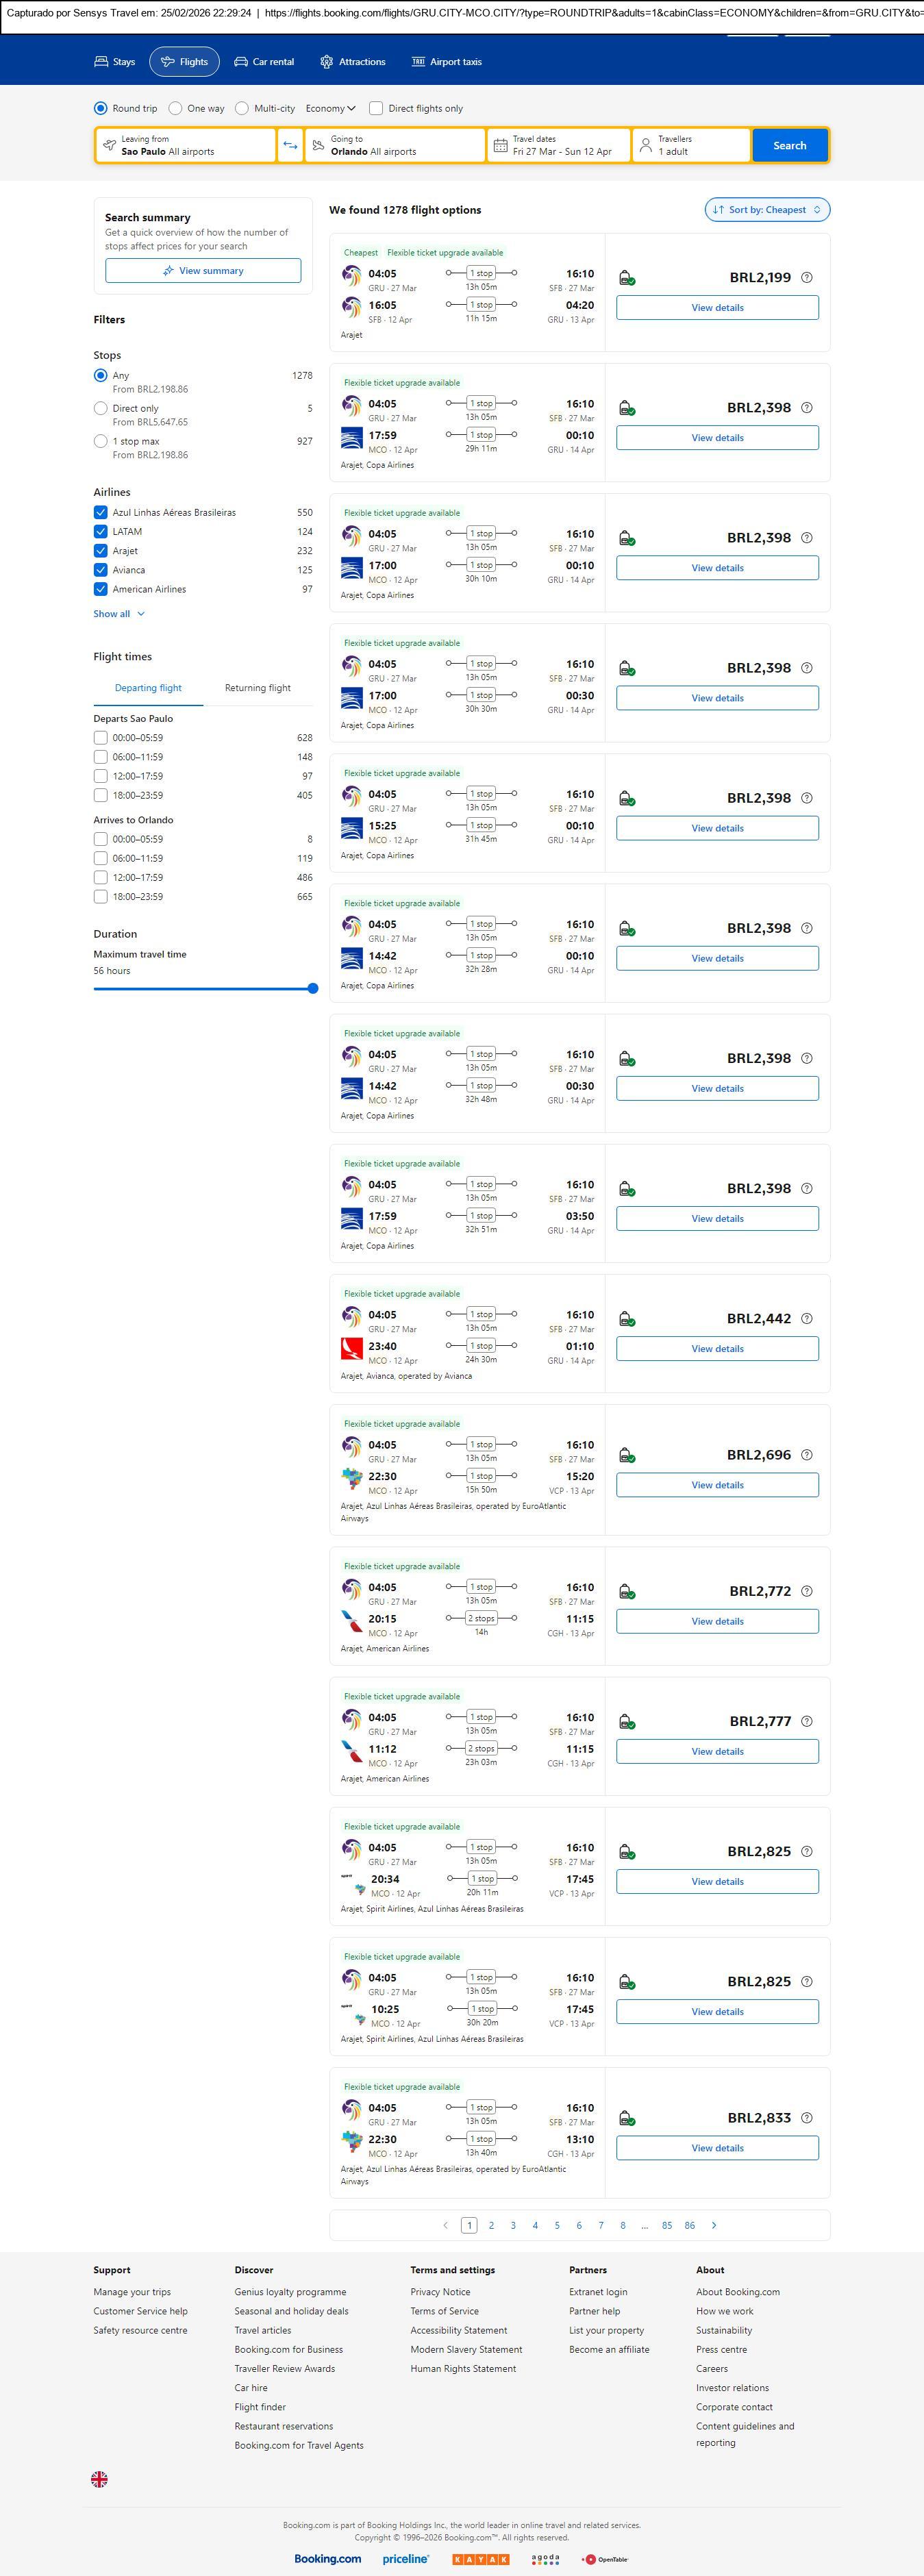The image size is (924, 2576).
Task: Click the help icon beside BRL2,442 price
Action: tap(807, 1318)
